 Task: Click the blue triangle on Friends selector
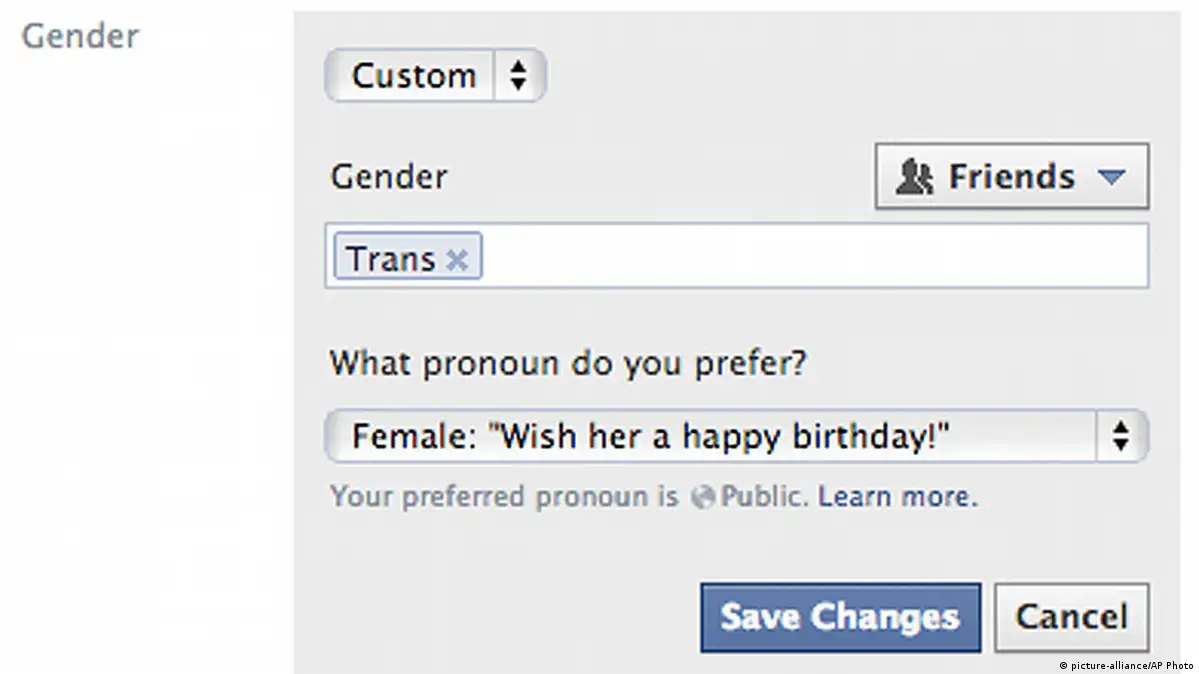(1111, 178)
